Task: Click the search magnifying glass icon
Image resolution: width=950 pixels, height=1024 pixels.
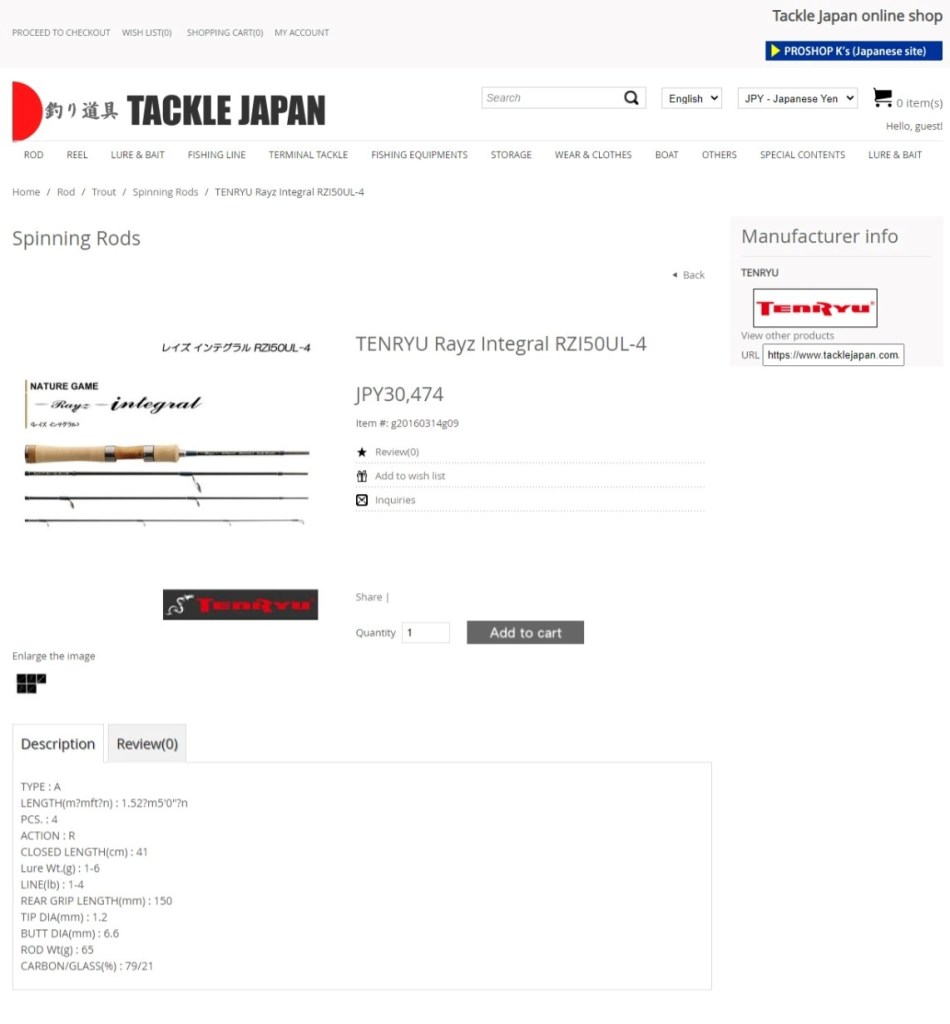Action: 631,98
